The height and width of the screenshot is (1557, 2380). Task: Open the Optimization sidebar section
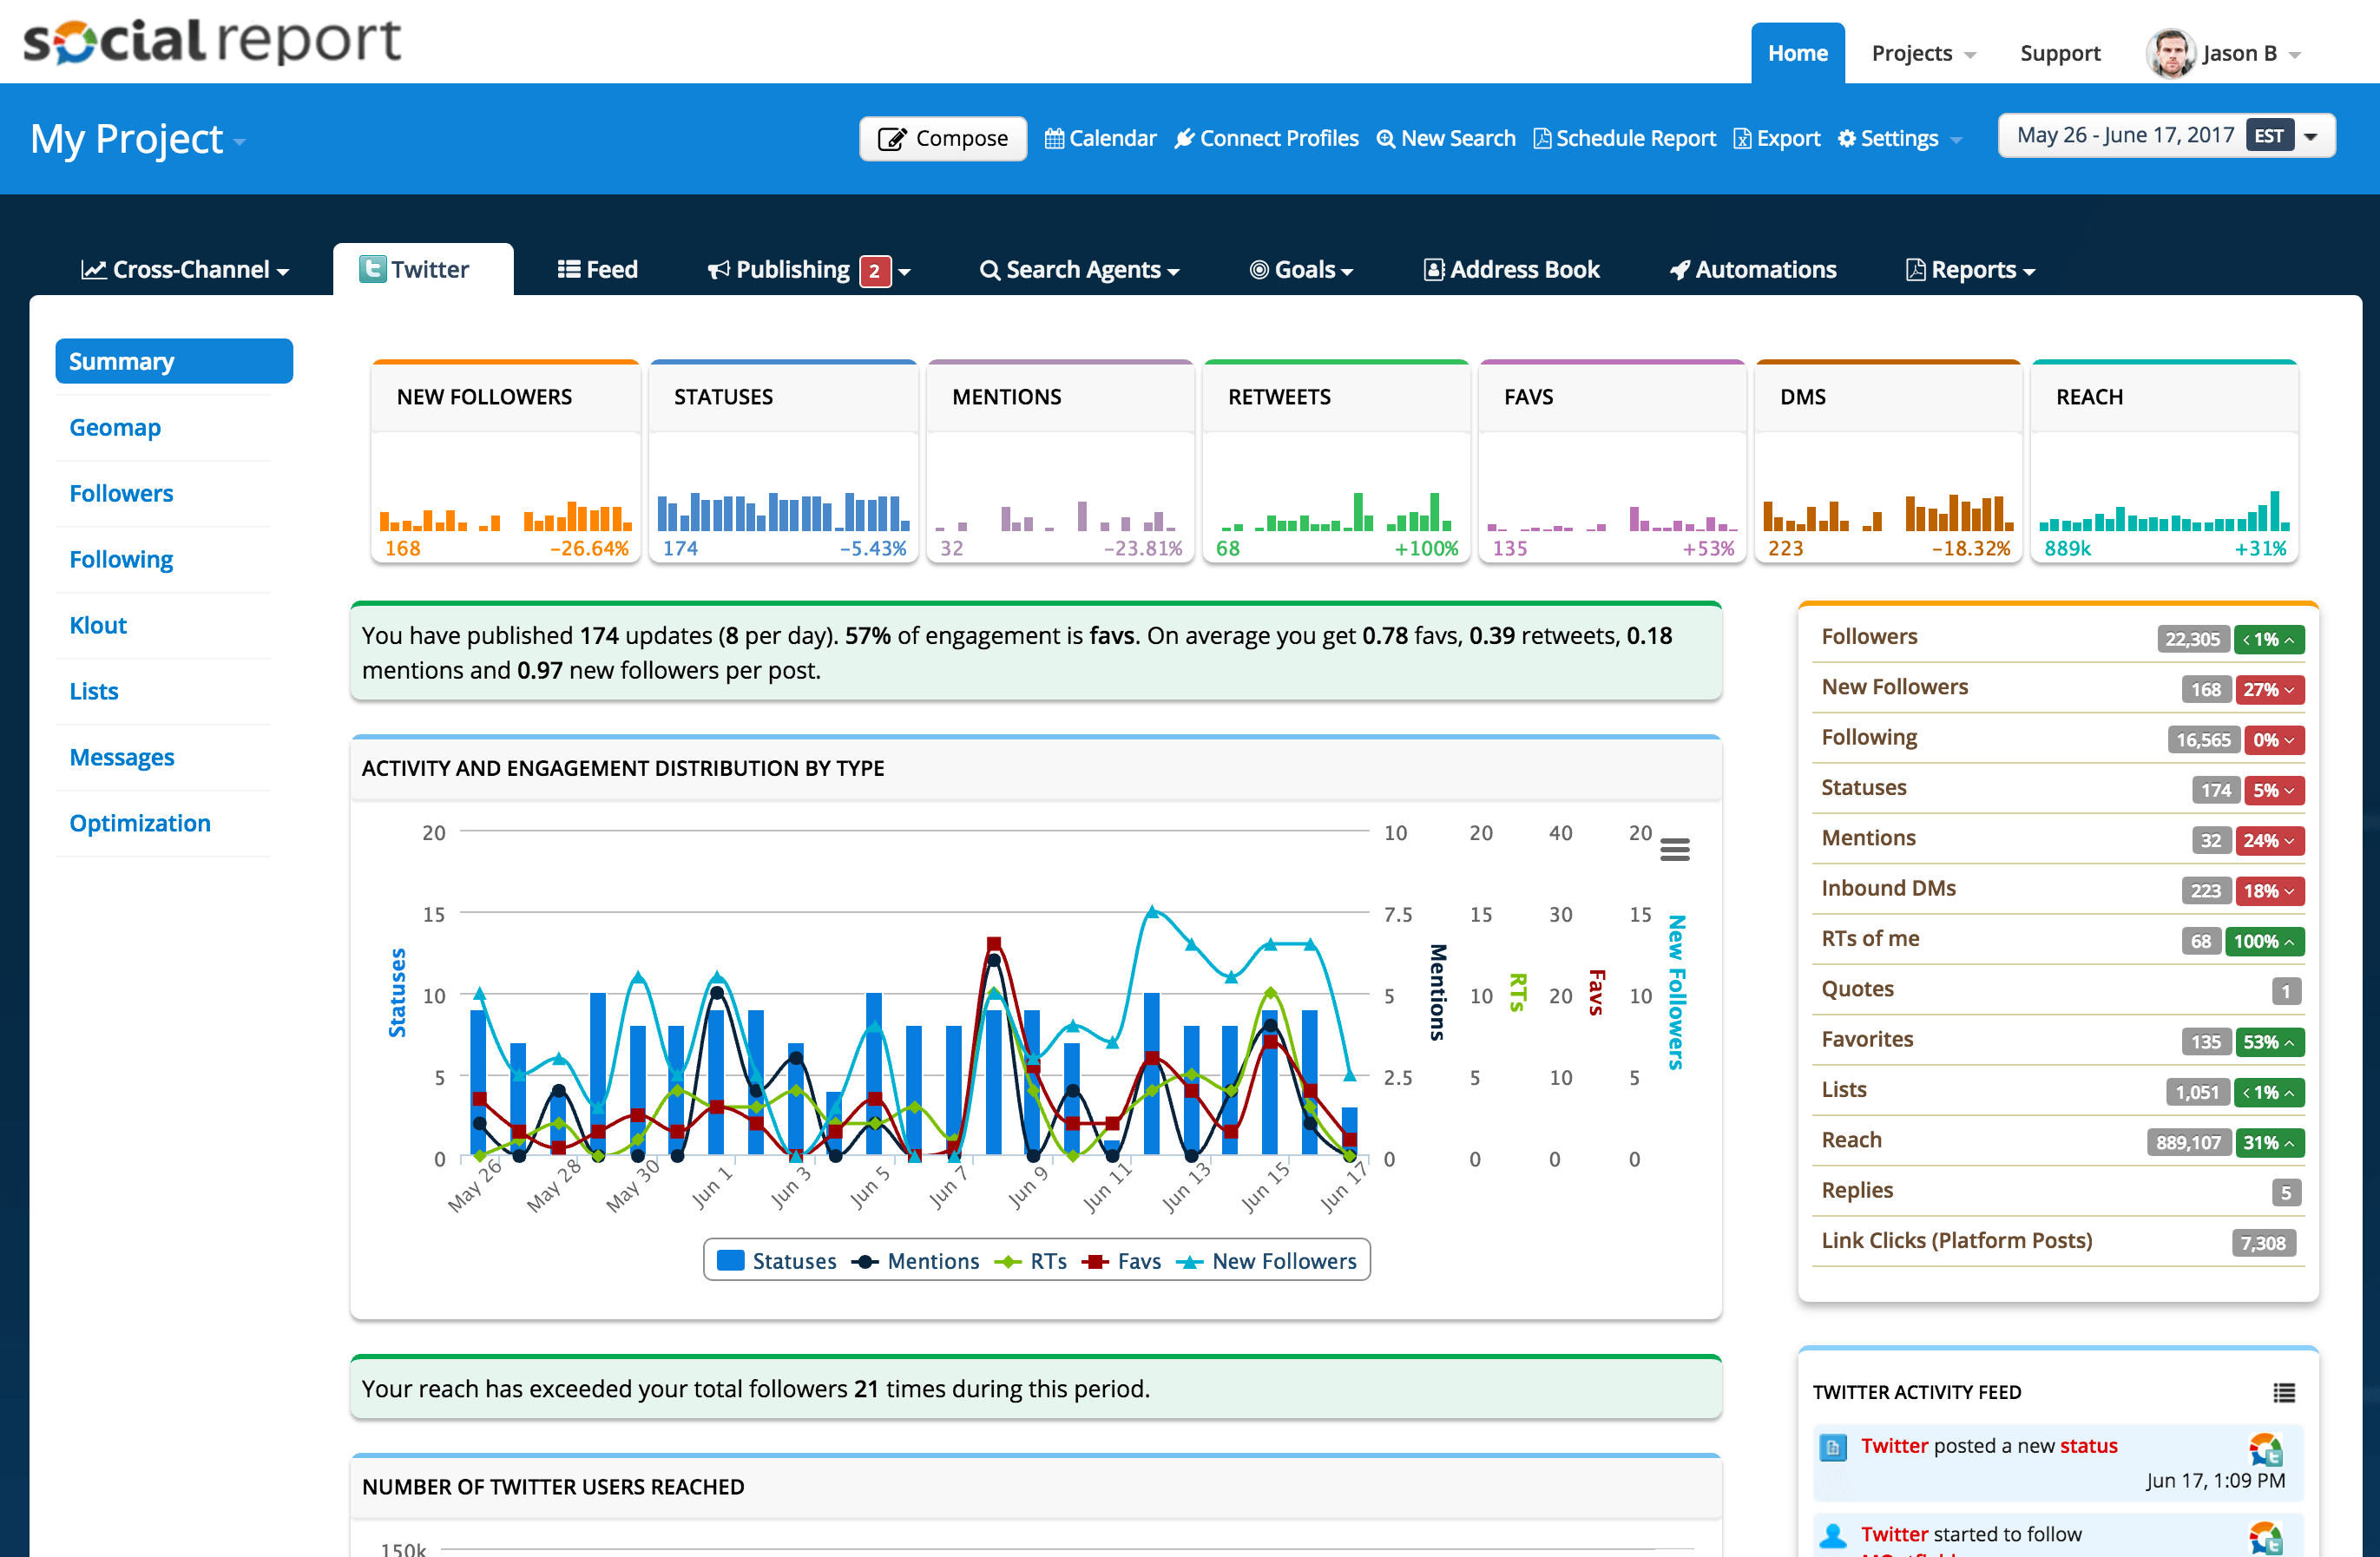coord(137,822)
